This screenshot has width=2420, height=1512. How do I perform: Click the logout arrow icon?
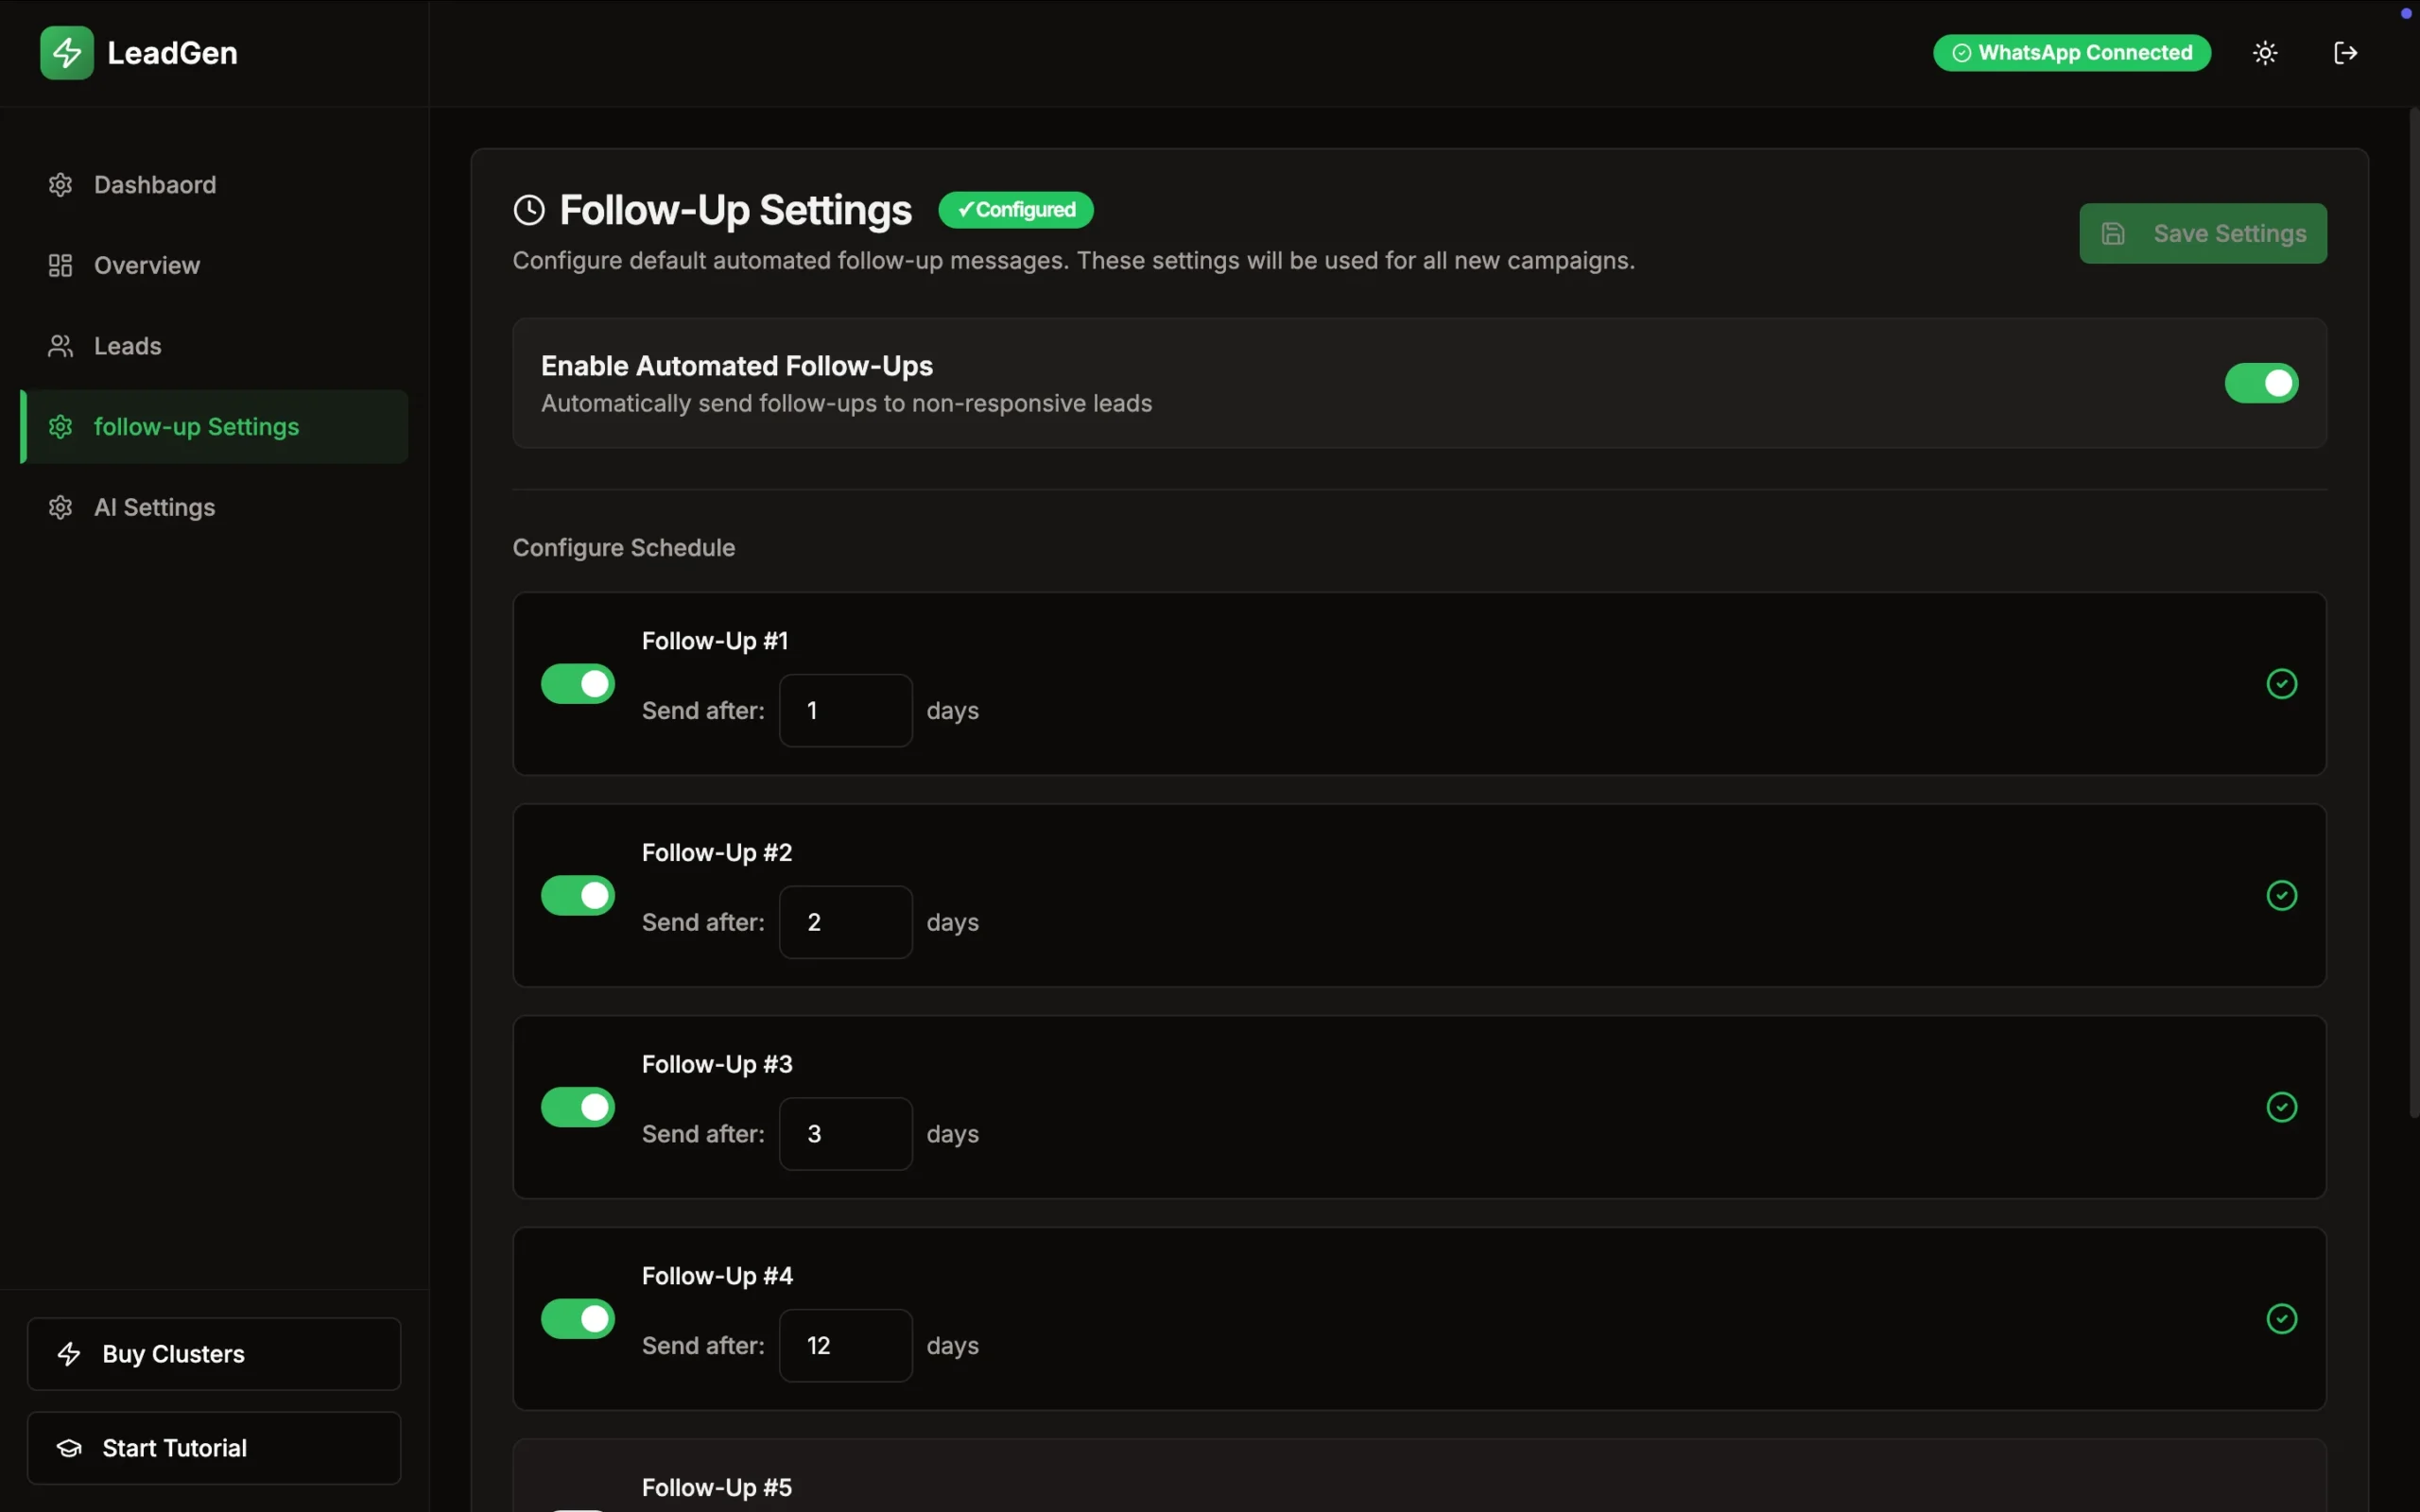click(x=2345, y=53)
